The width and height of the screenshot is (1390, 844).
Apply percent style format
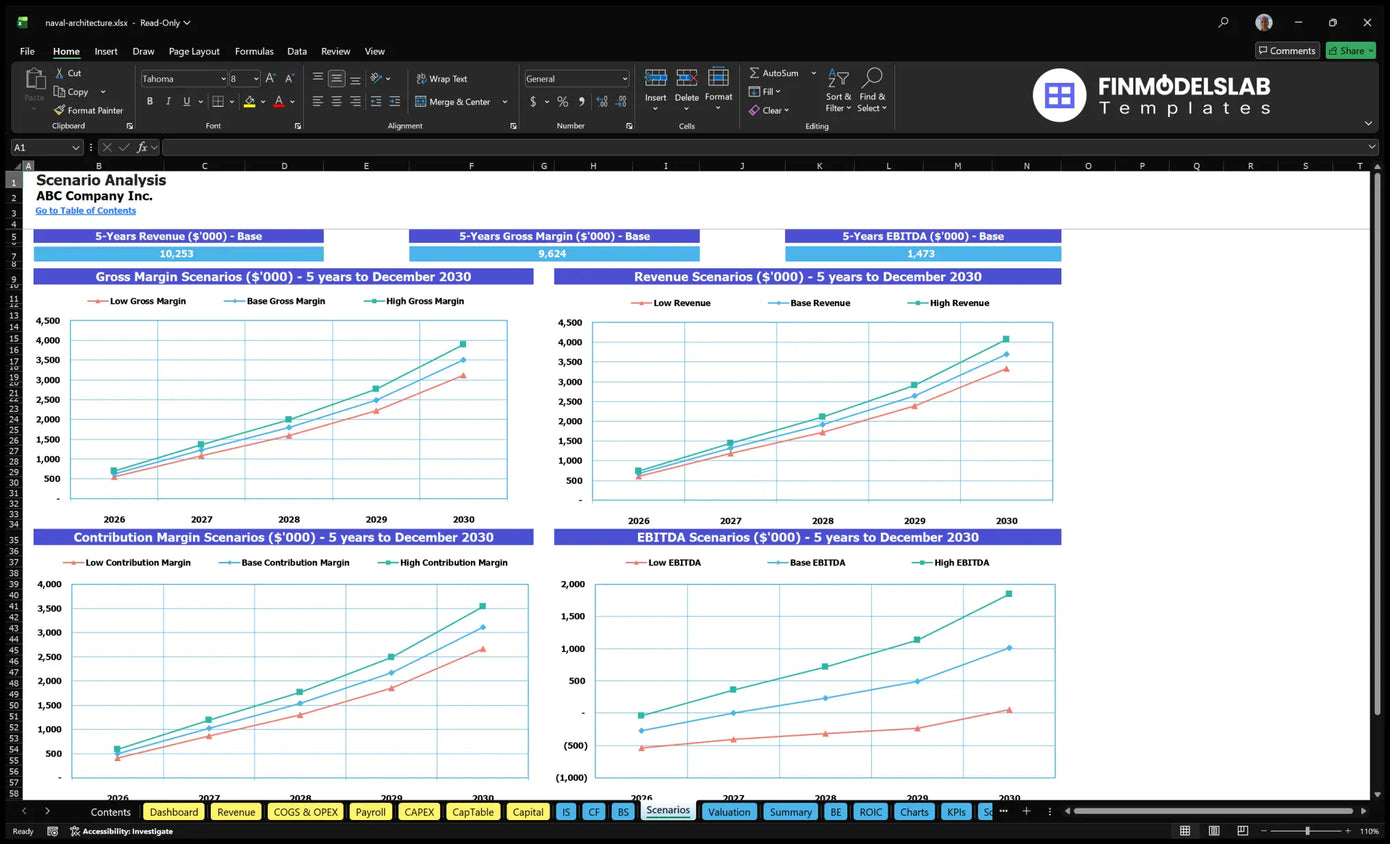pyautogui.click(x=562, y=101)
